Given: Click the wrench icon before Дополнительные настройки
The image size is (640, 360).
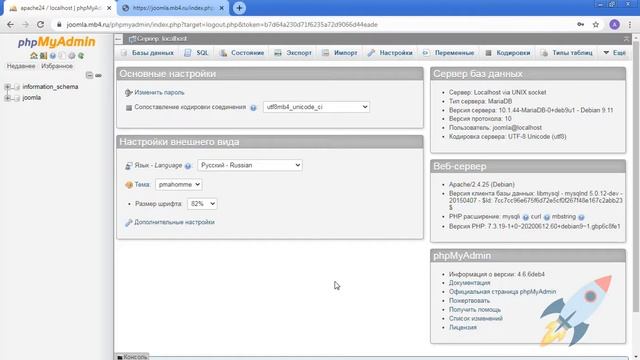Looking at the screenshot, I should [129, 222].
